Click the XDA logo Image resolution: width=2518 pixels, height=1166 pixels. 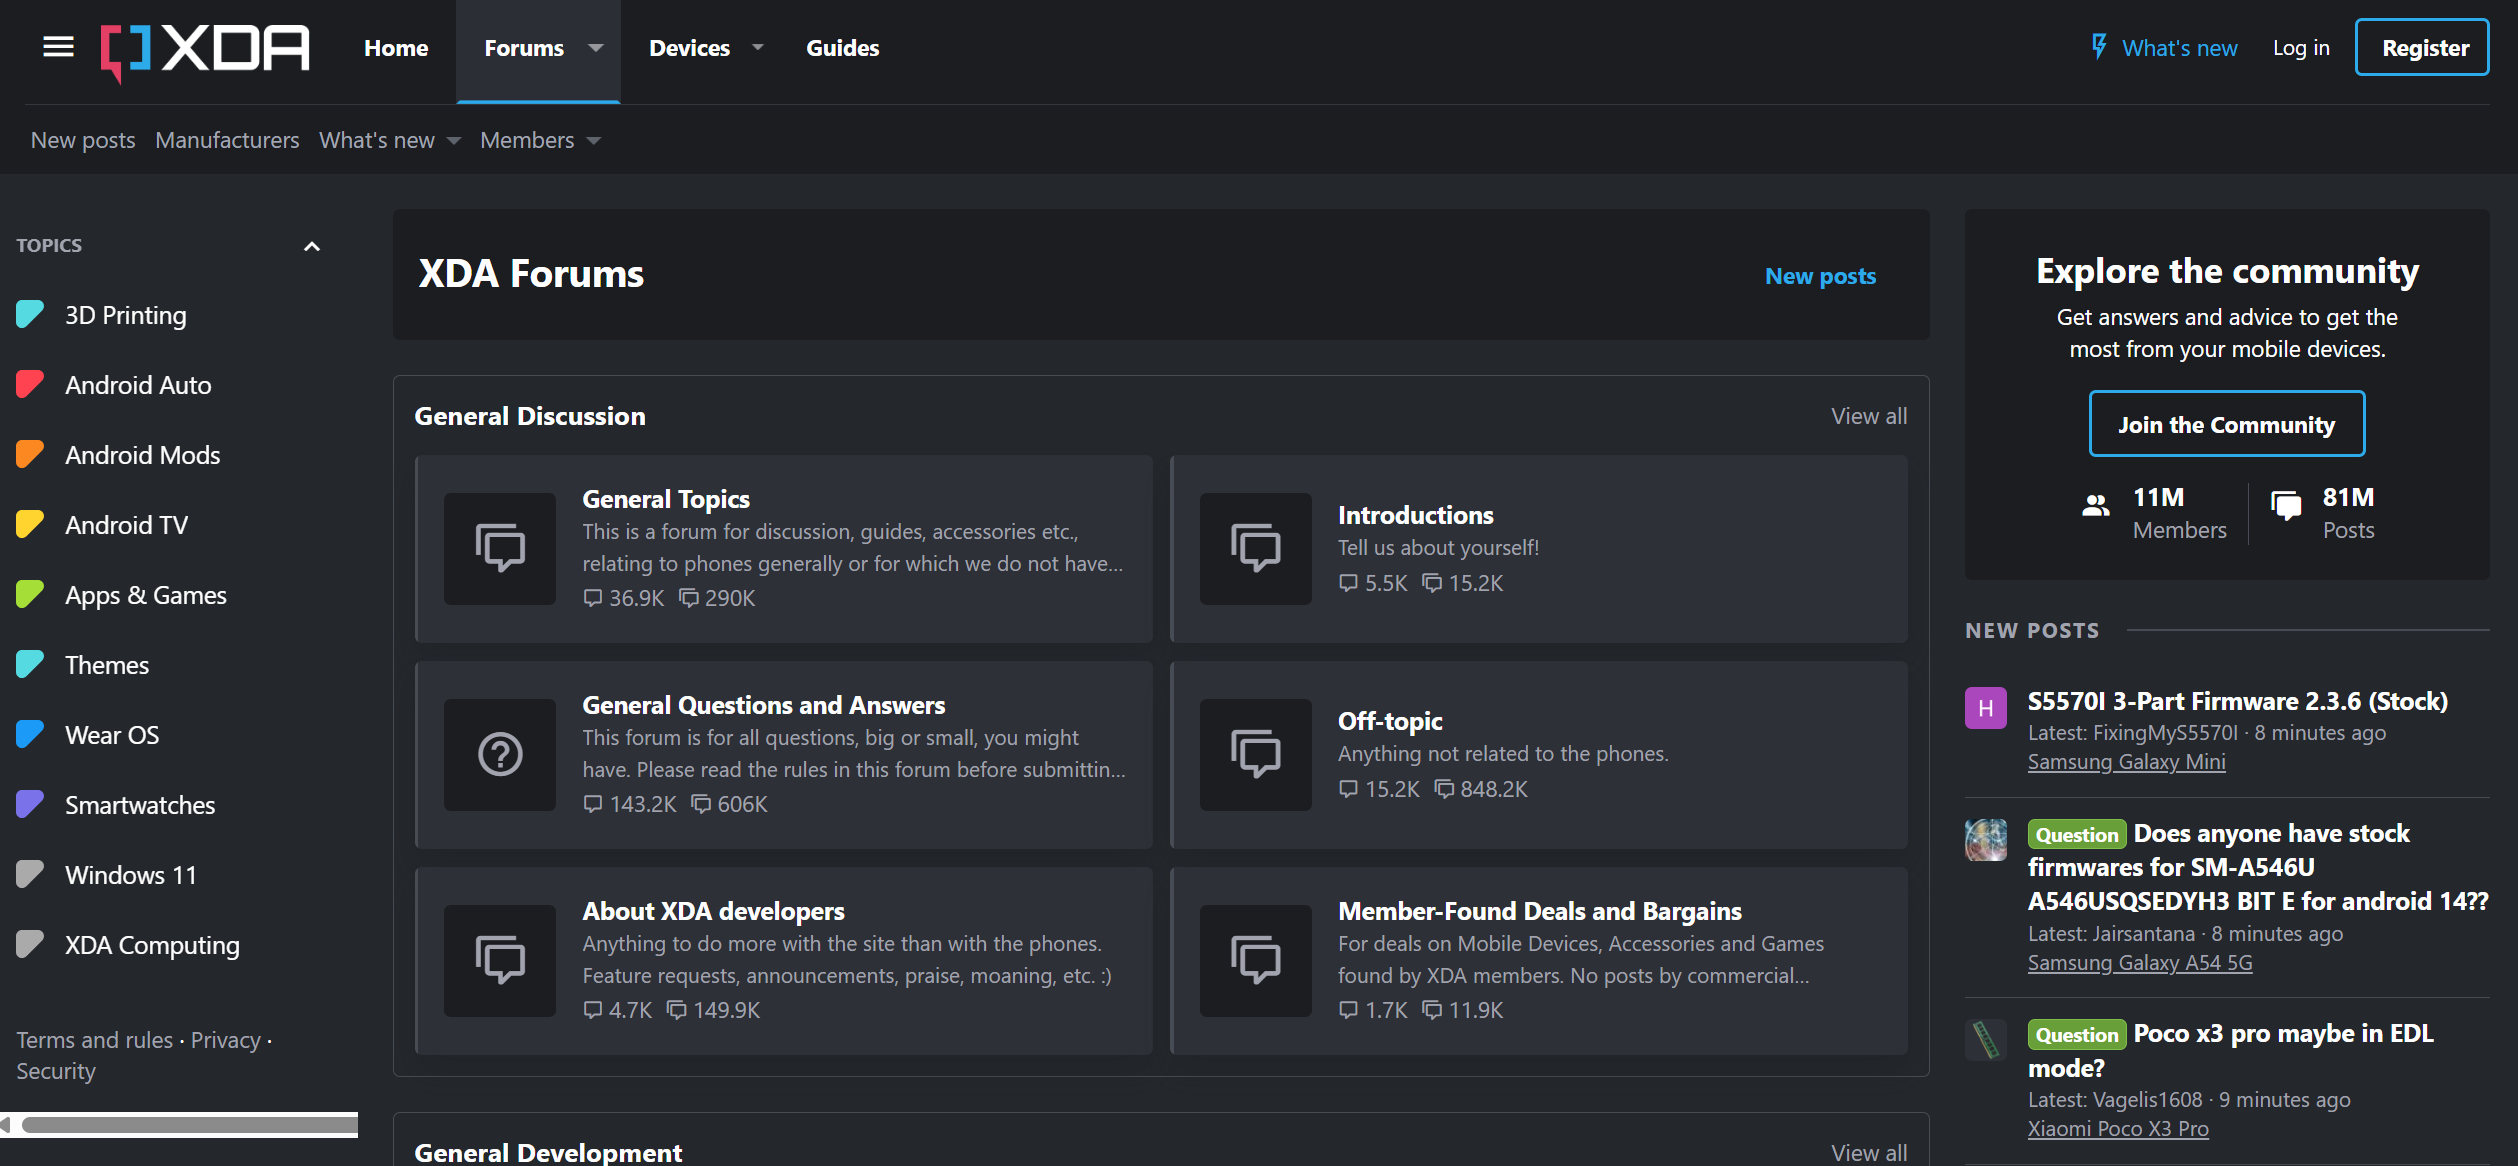[x=205, y=49]
